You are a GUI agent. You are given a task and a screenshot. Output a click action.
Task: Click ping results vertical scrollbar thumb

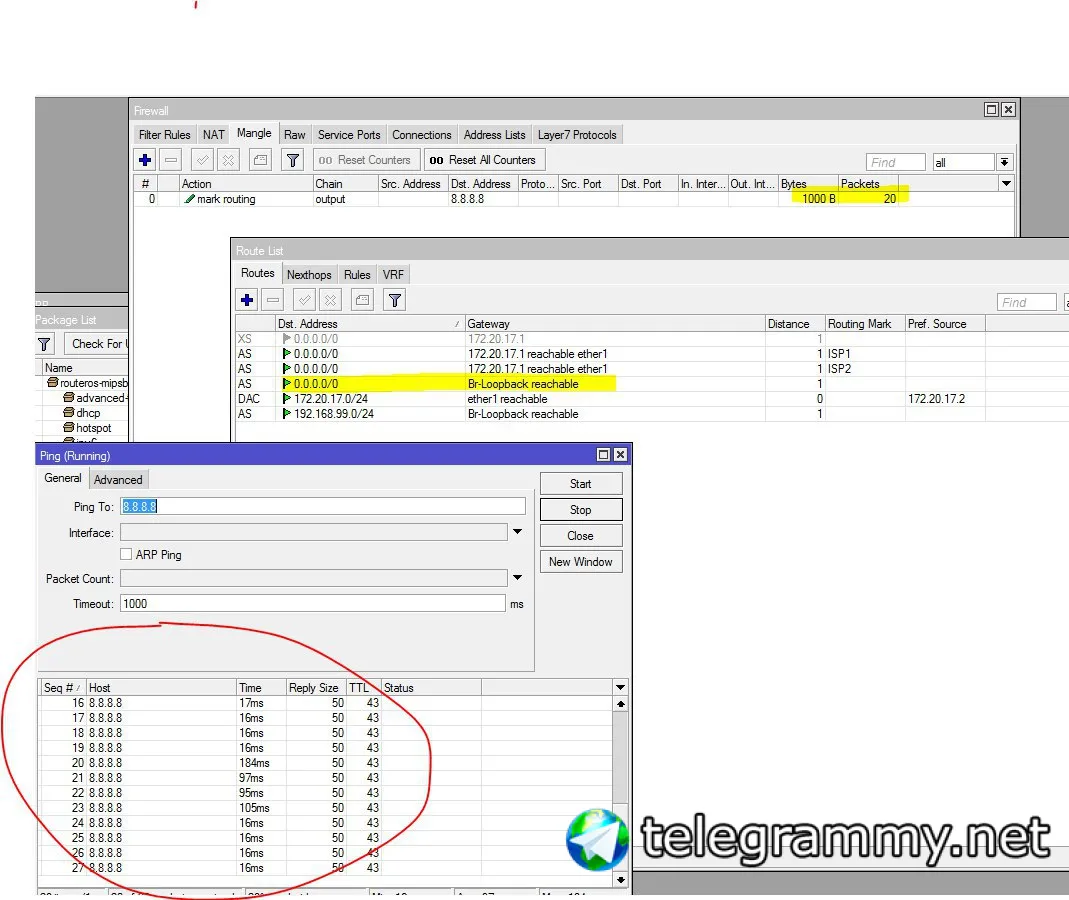pos(620,757)
